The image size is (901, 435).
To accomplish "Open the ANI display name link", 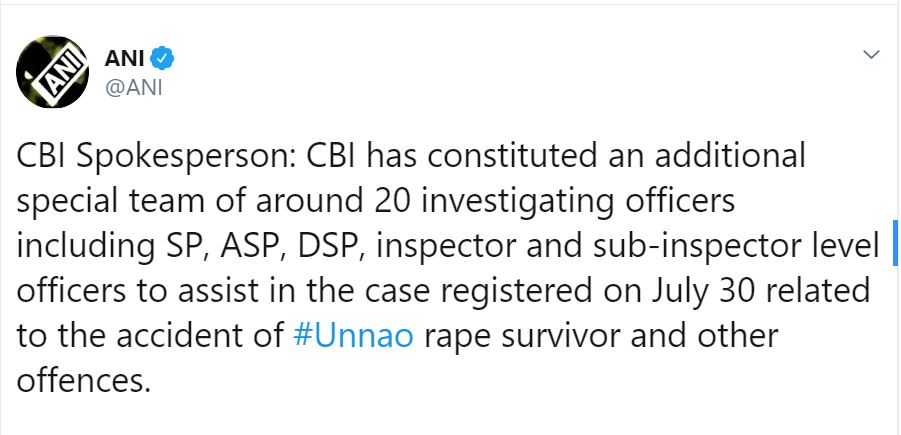I will 124,58.
